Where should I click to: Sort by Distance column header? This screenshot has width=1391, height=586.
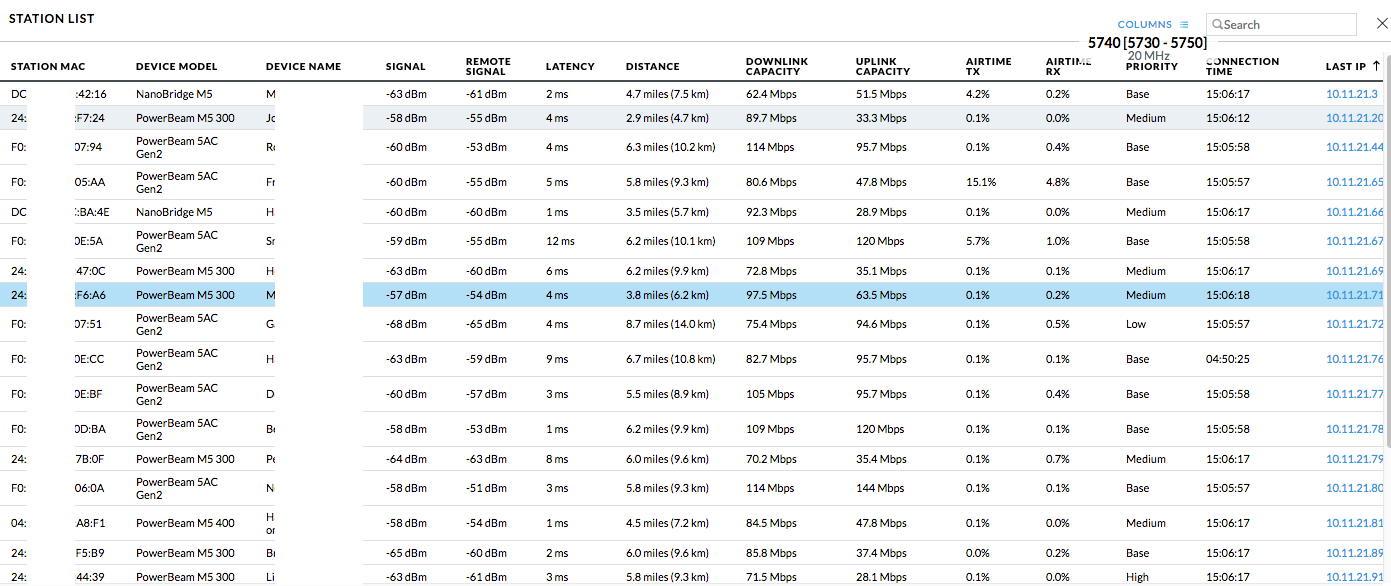click(x=652, y=67)
